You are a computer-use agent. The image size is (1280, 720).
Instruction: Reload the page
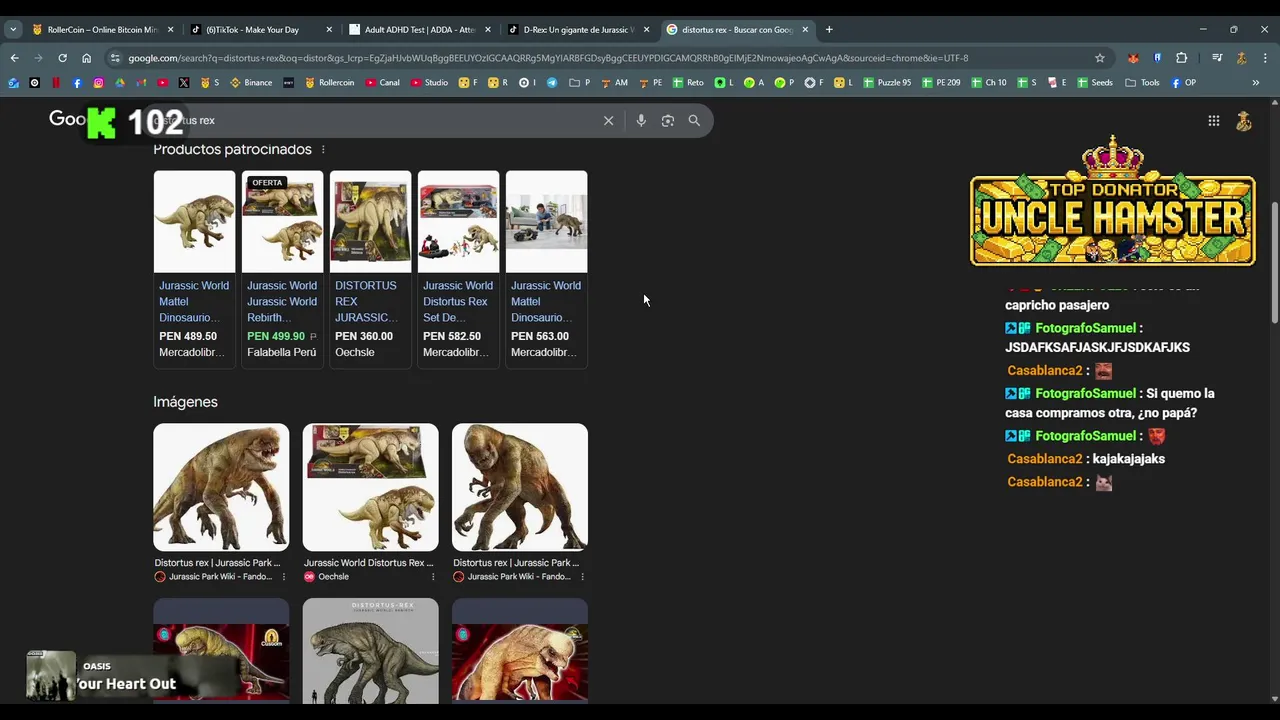click(x=62, y=58)
